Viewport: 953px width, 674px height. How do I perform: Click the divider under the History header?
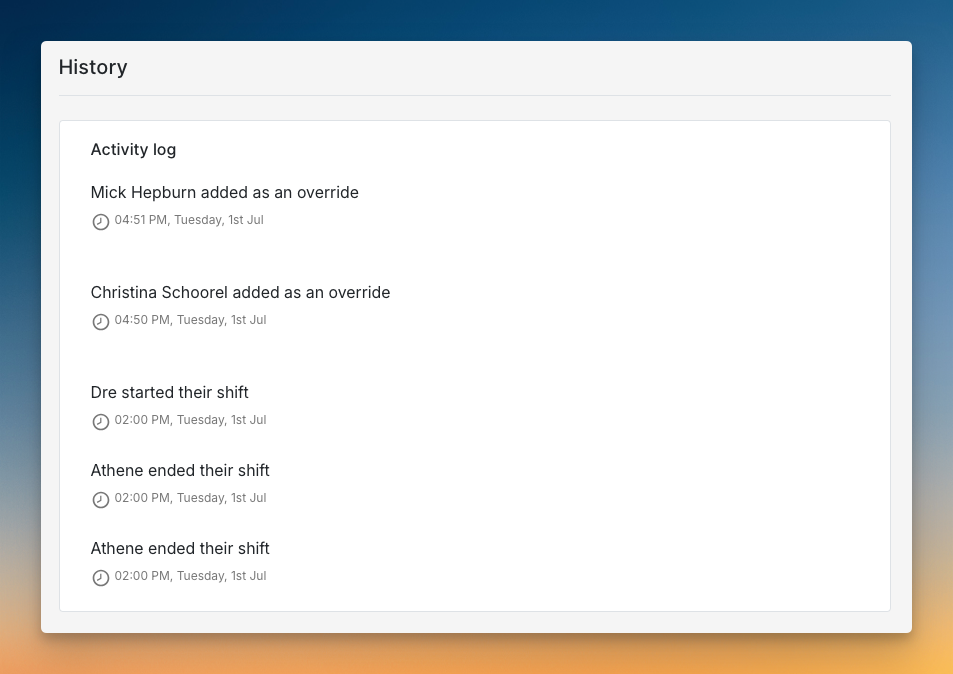[475, 95]
